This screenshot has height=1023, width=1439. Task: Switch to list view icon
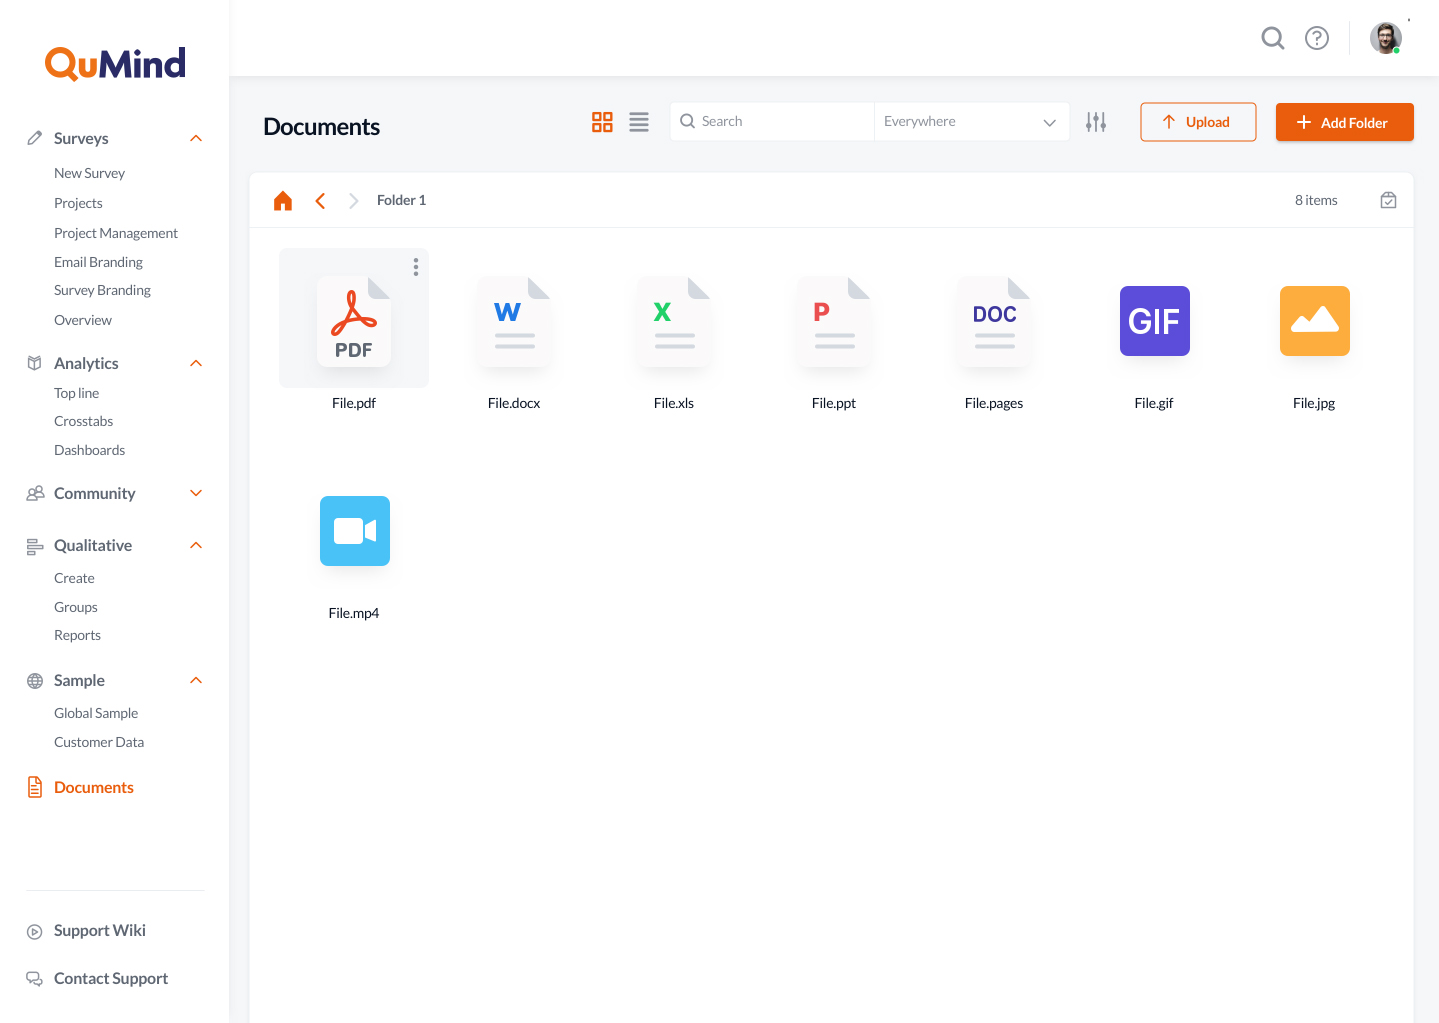pyautogui.click(x=639, y=122)
